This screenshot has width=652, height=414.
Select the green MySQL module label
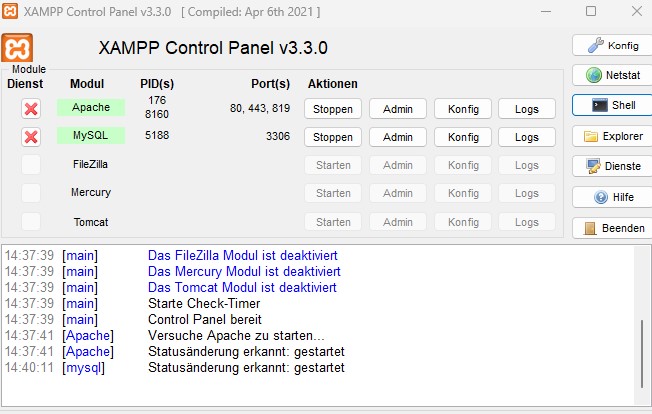tap(91, 136)
